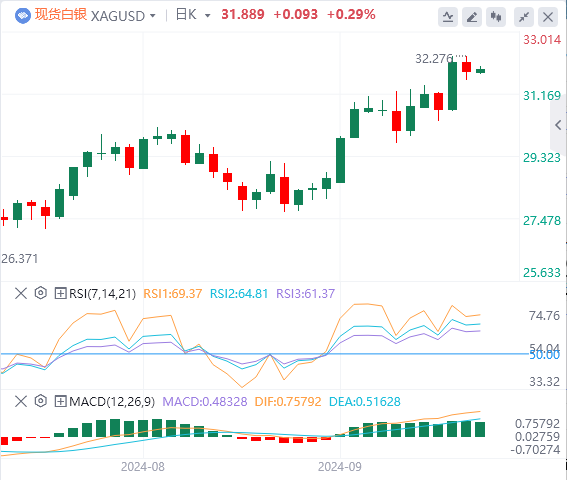This screenshot has width=567, height=480.
Task: Open MACD indicator settings gear
Action: click(41, 401)
